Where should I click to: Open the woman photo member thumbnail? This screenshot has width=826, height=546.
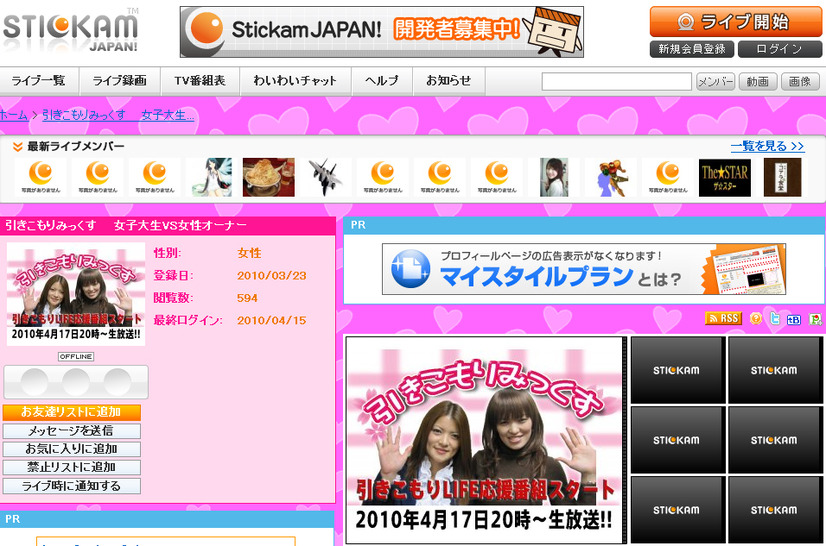click(x=554, y=177)
